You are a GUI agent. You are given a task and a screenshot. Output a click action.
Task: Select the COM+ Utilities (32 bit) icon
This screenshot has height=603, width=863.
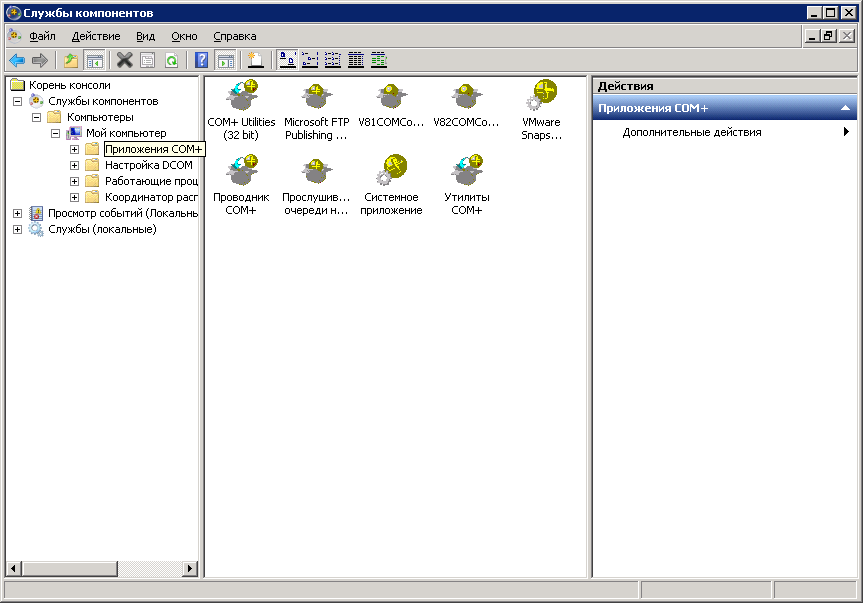241,98
